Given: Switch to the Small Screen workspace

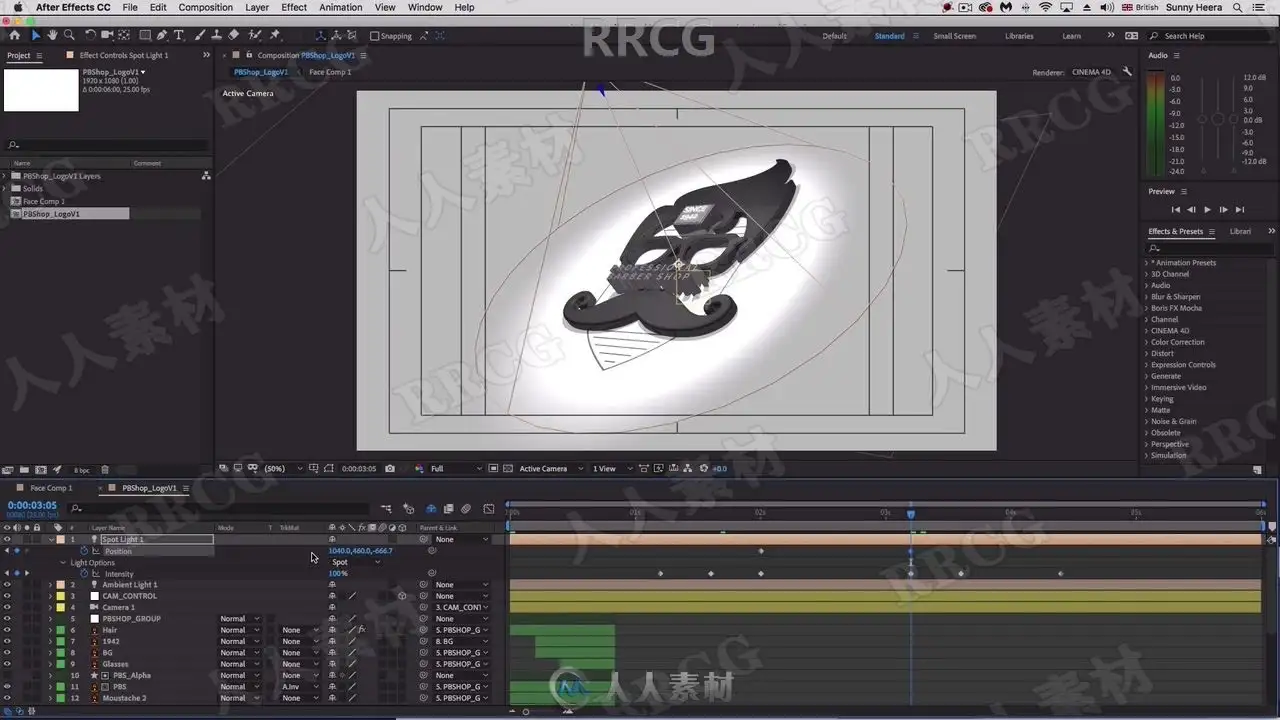Looking at the screenshot, I should (x=955, y=36).
